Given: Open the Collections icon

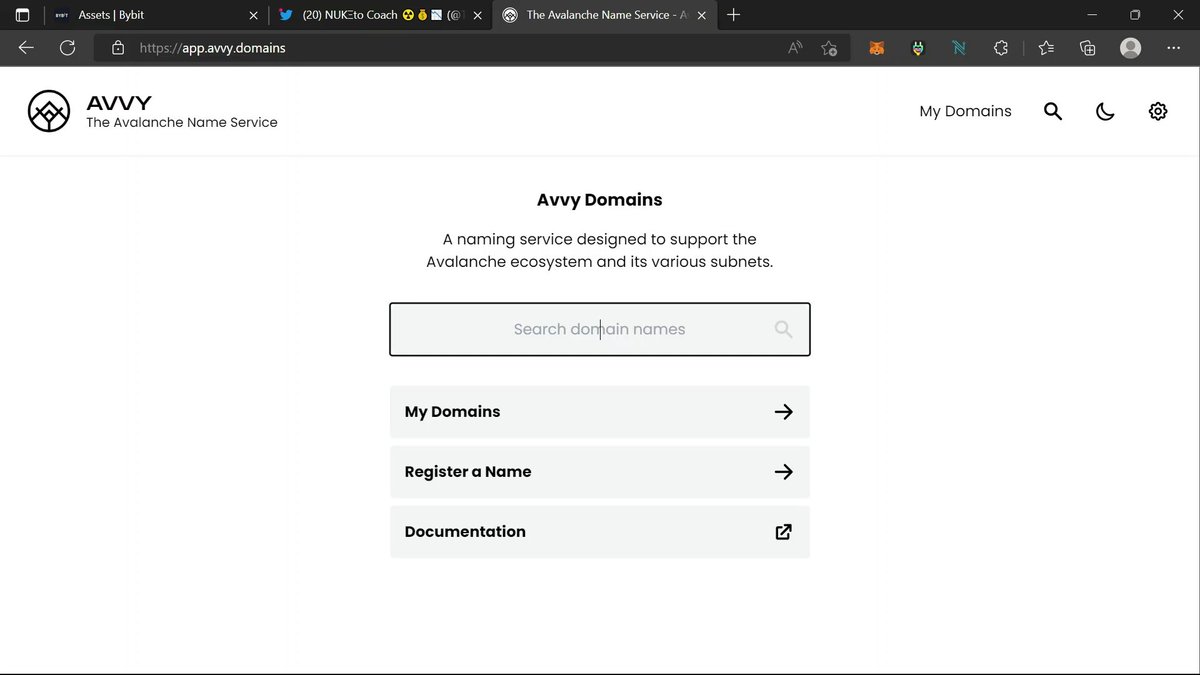Looking at the screenshot, I should (x=1088, y=48).
